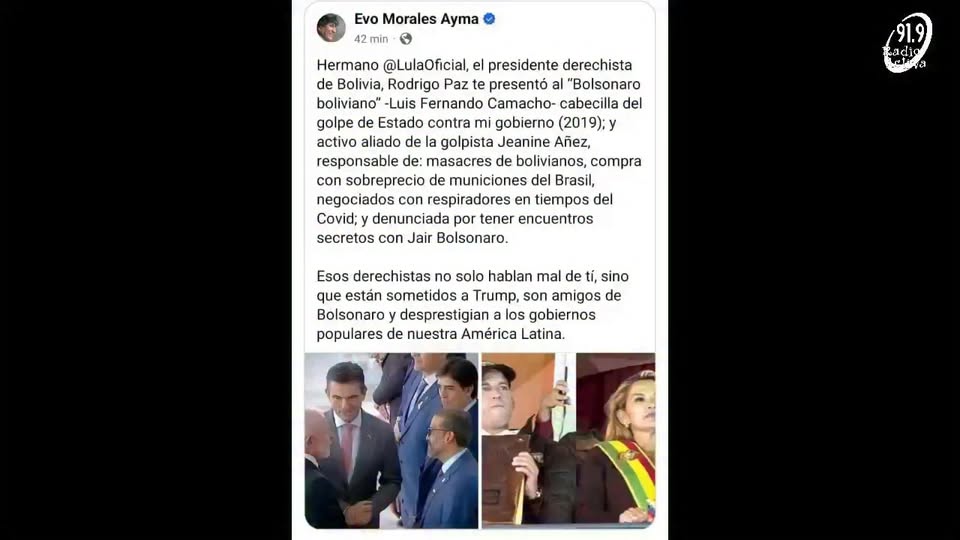Open the Evo Morales Ayma profile name
The height and width of the screenshot is (540, 960).
pyautogui.click(x=416, y=19)
